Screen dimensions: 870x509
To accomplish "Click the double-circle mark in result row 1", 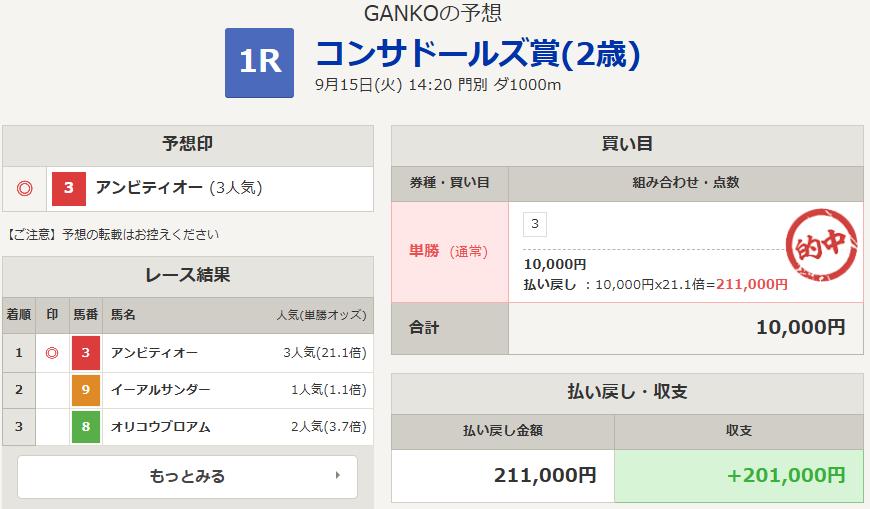I will tap(52, 352).
